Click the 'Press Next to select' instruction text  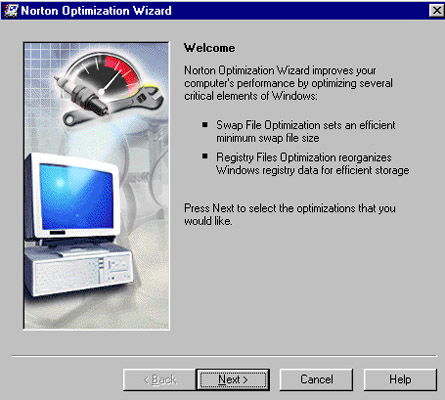point(290,214)
